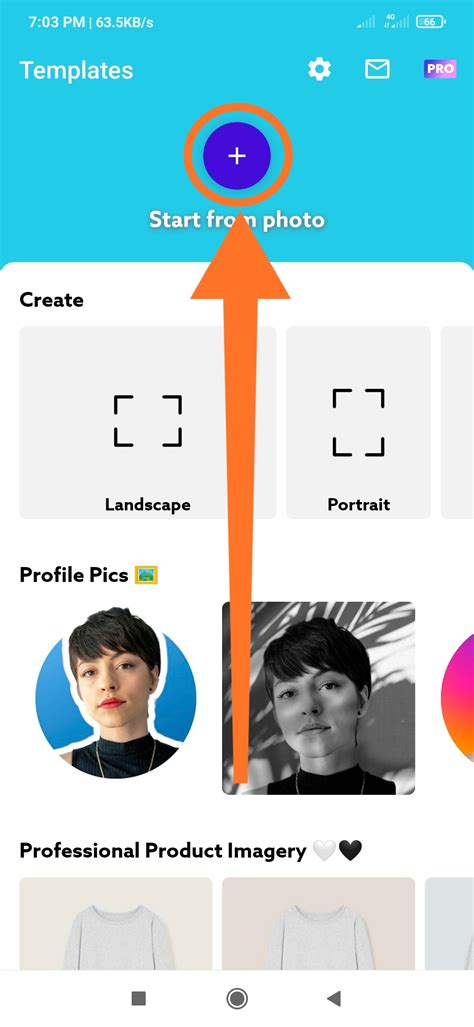The height and width of the screenshot is (1027, 474).
Task: Select the Portrait frame icon
Action: (x=358, y=422)
